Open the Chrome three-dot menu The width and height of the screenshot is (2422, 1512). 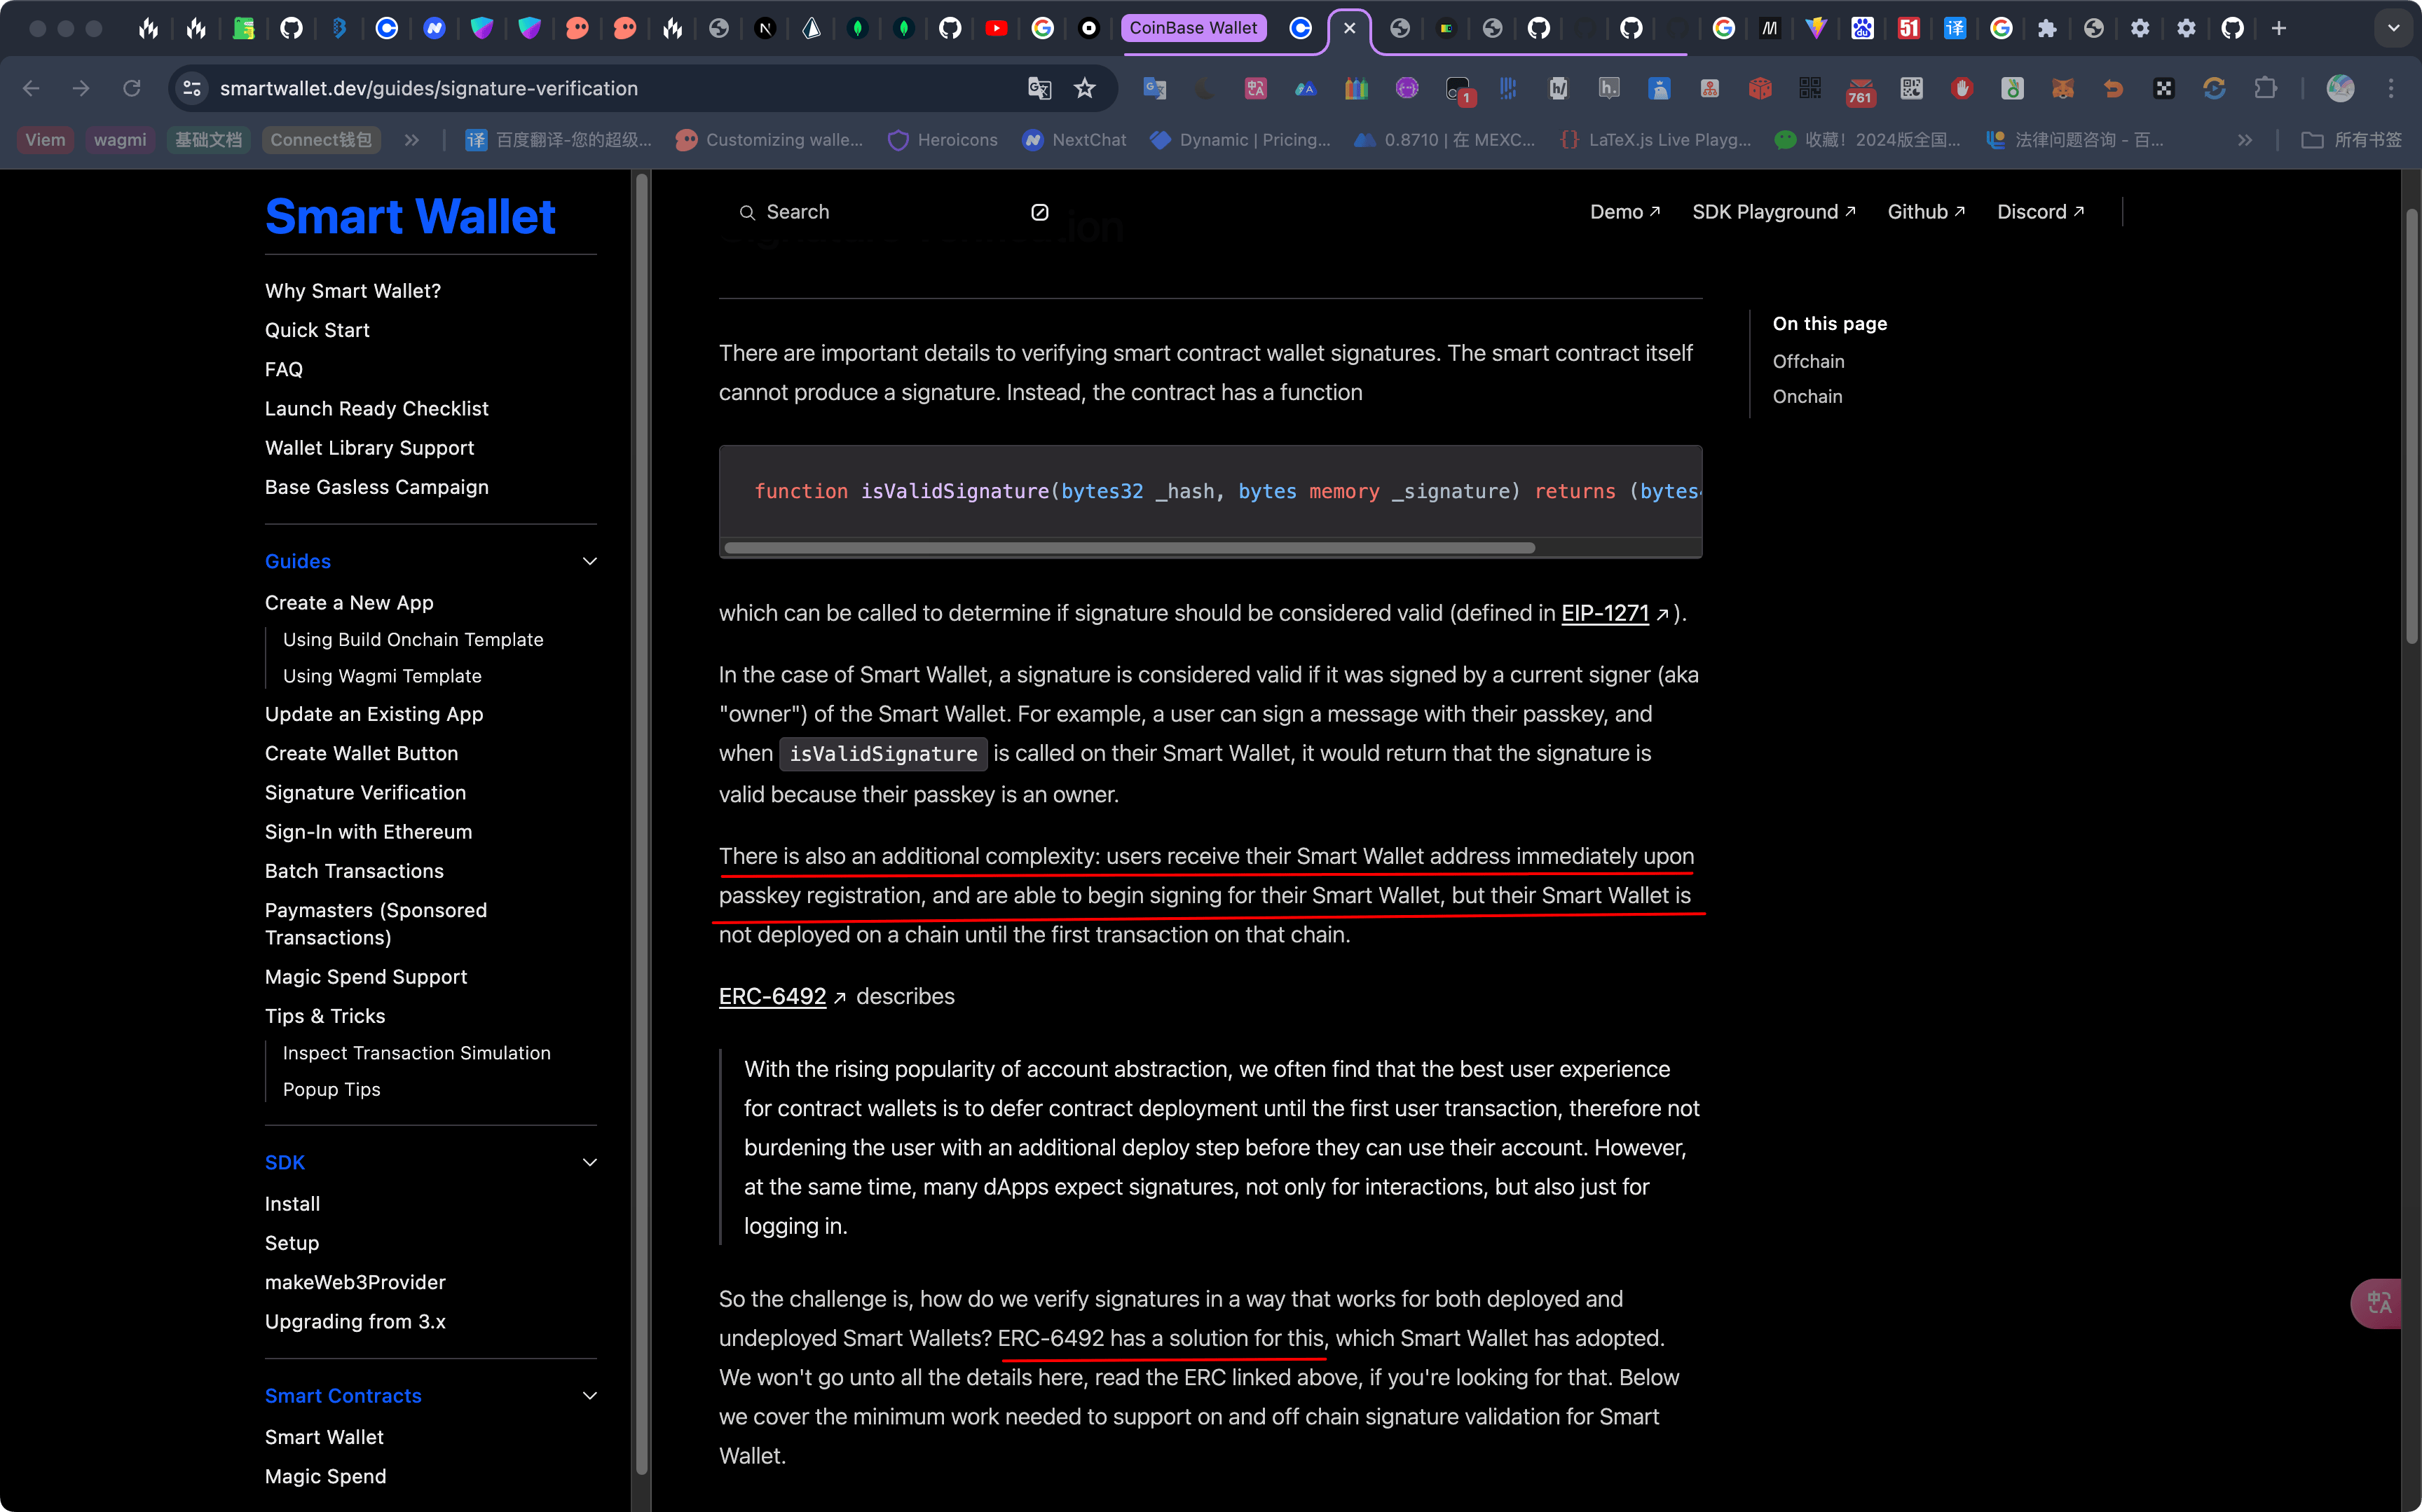(2391, 88)
